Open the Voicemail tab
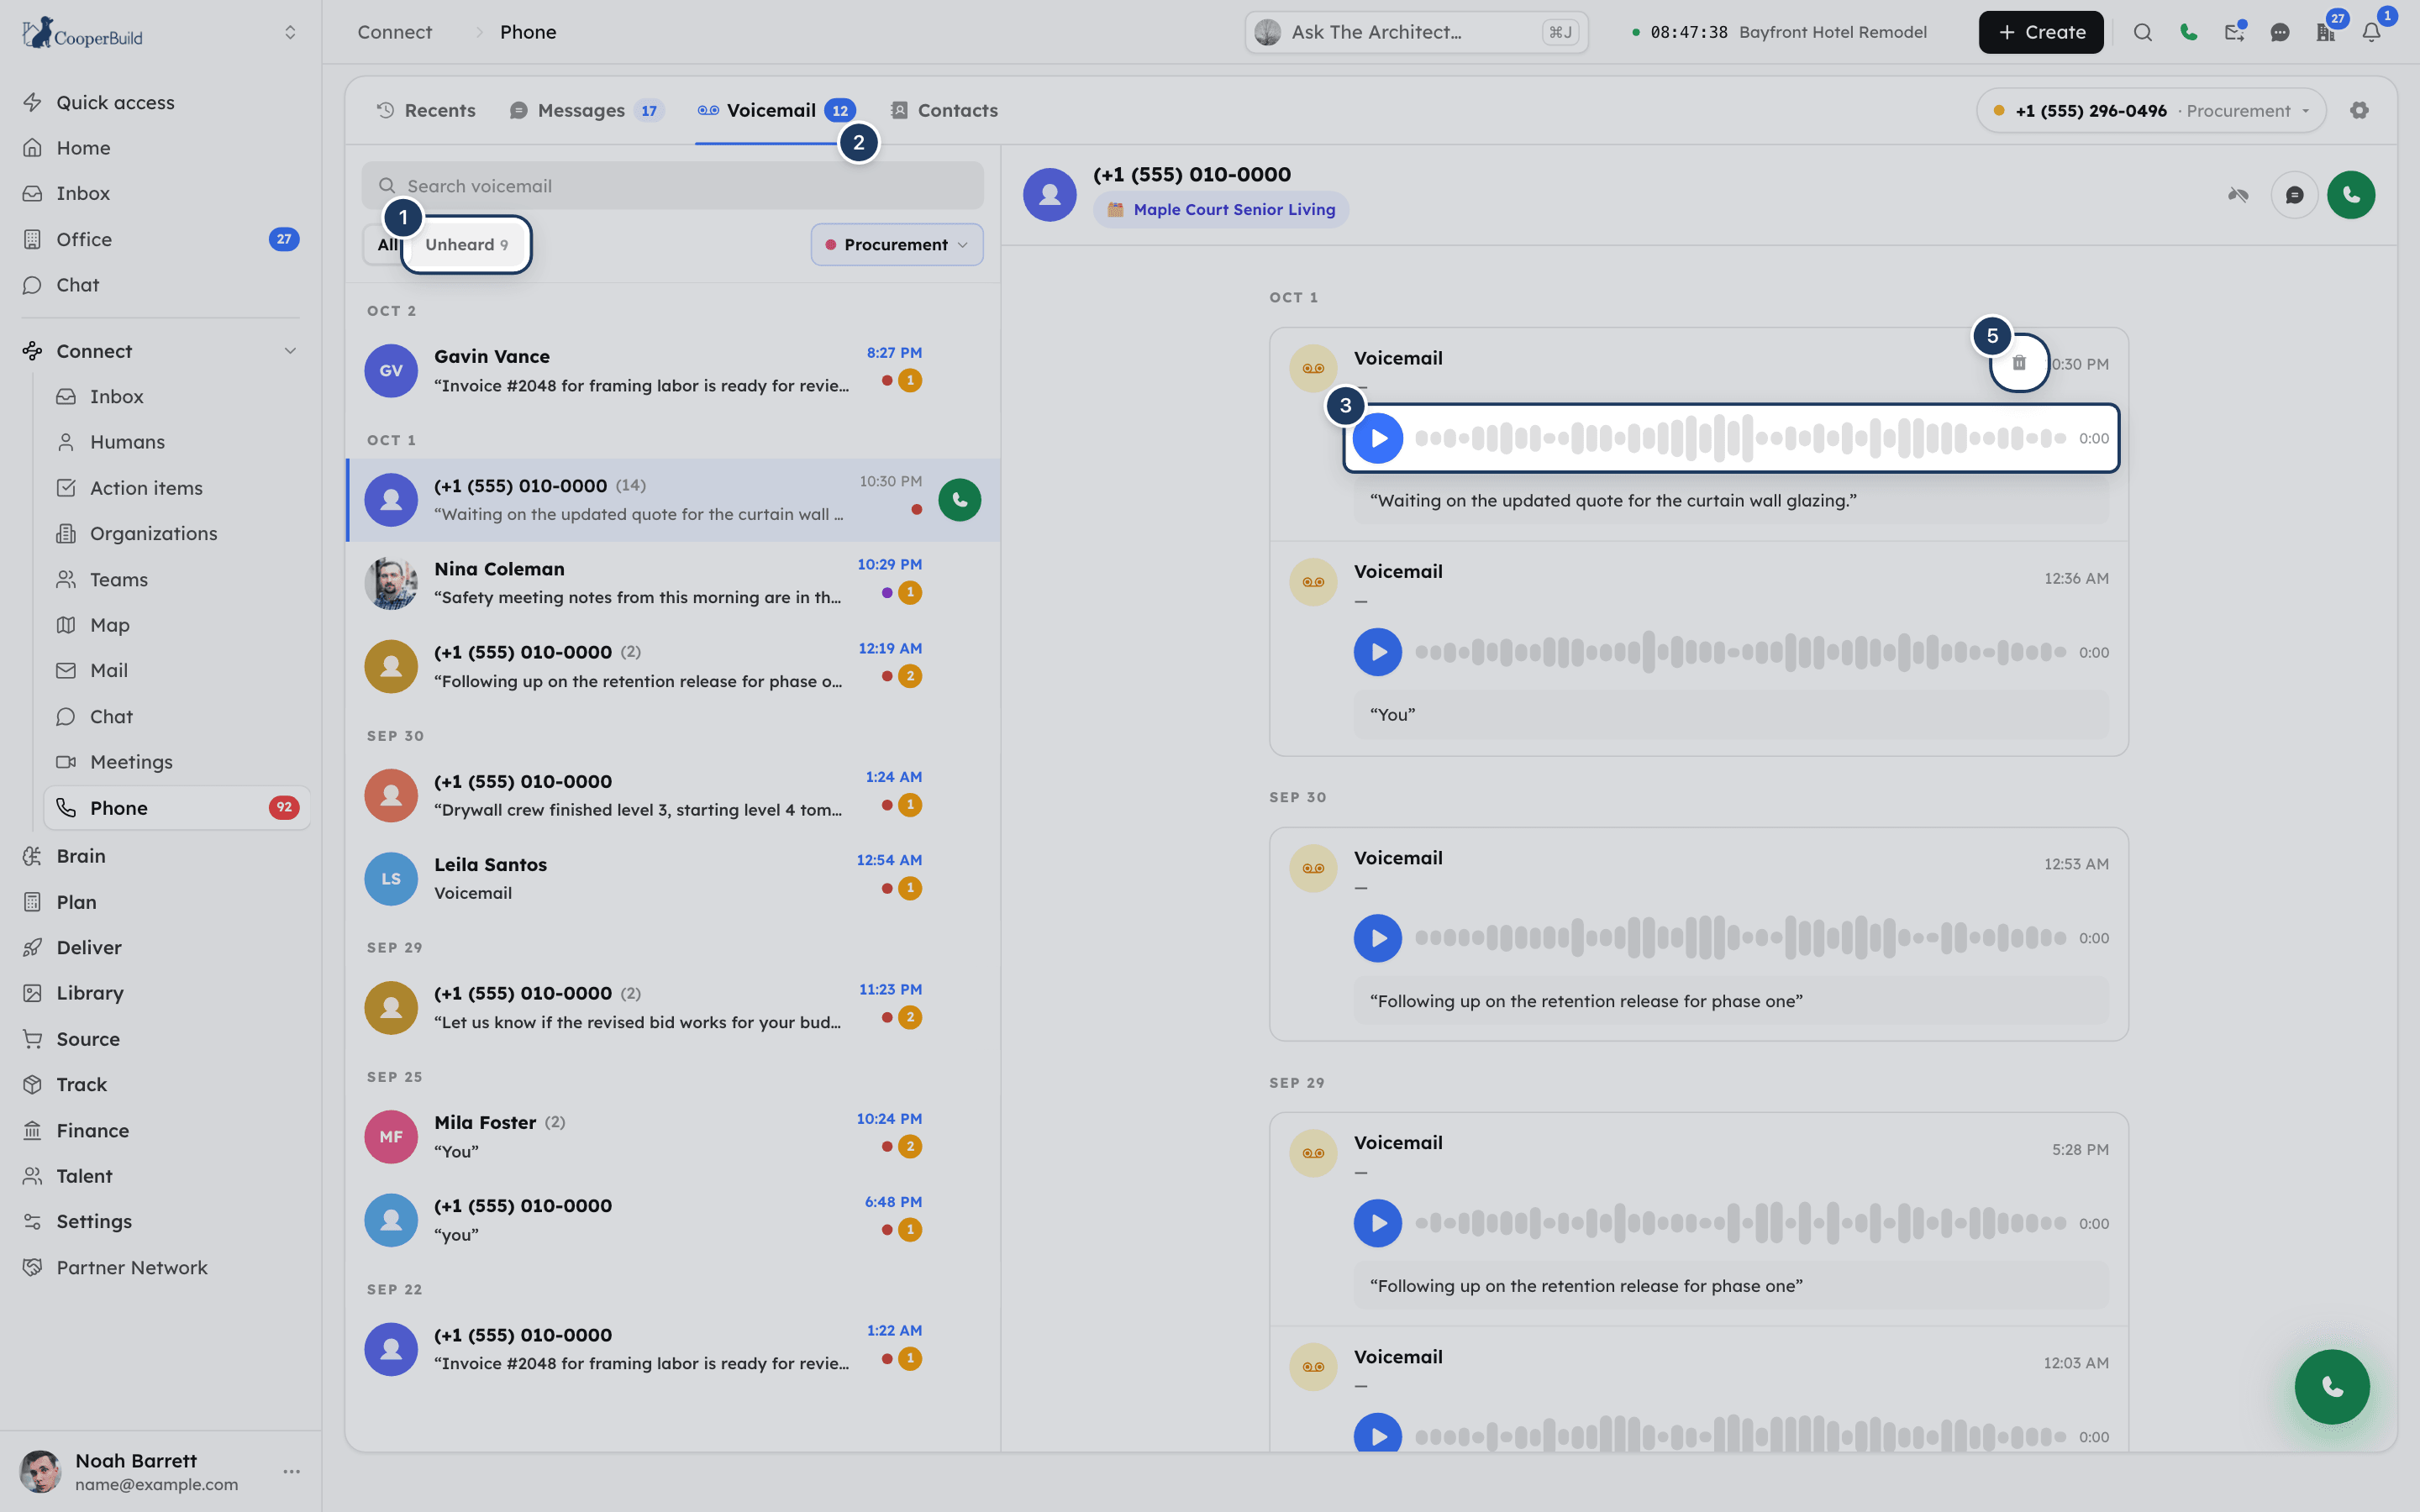 776,110
